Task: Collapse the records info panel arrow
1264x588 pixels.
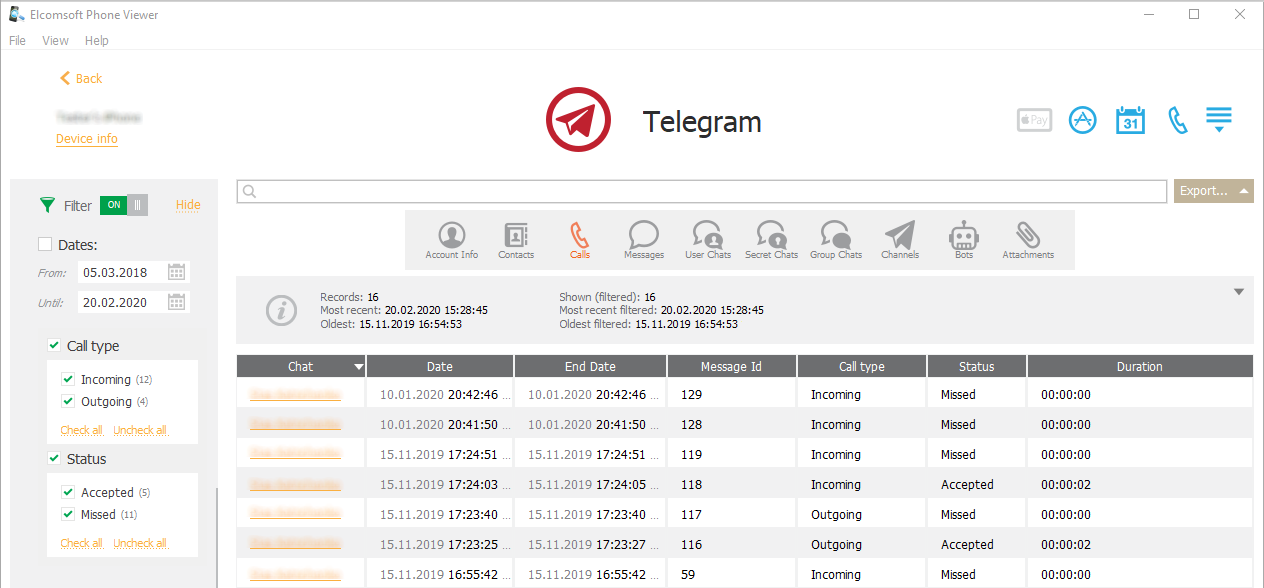Action: tap(1239, 292)
